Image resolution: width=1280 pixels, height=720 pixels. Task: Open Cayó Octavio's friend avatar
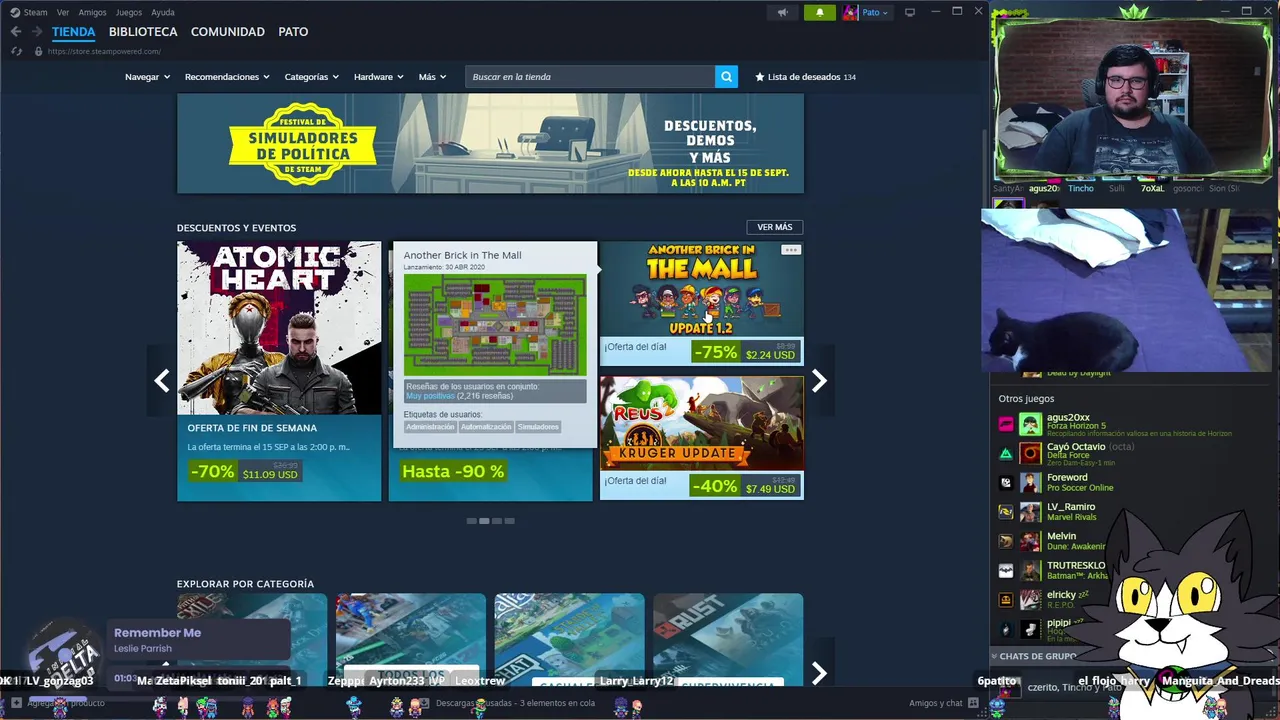(1030, 453)
